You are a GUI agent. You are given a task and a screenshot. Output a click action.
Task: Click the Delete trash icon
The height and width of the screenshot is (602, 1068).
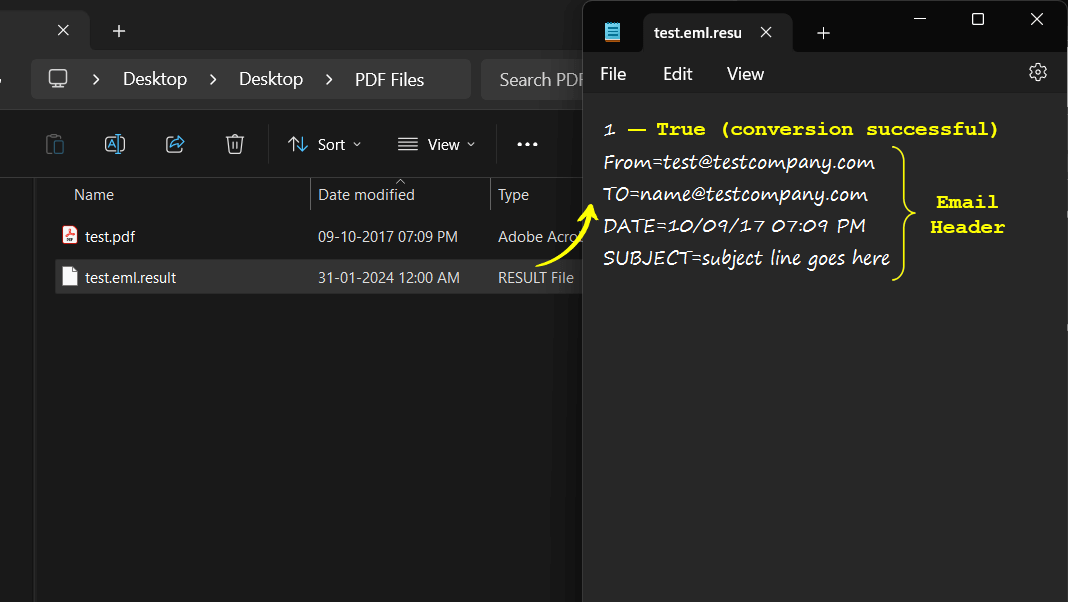point(235,144)
